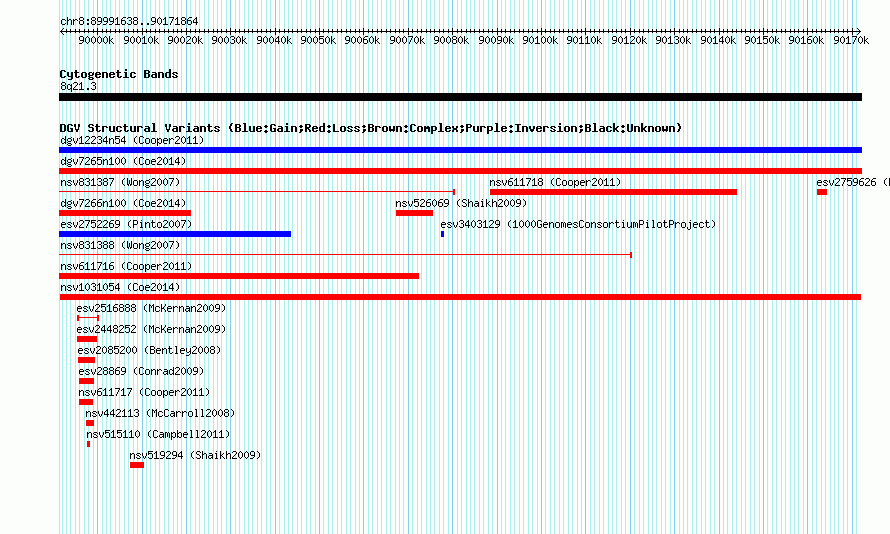The width and height of the screenshot is (890, 534).
Task: Click the chr8:89991638..90171864 coordinate text
Action: point(129,21)
